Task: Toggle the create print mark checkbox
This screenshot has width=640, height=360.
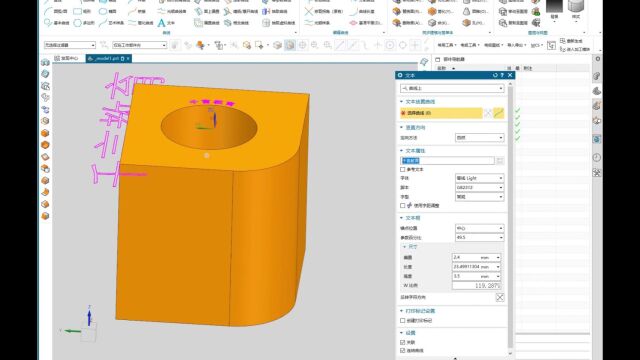Action: [x=403, y=321]
